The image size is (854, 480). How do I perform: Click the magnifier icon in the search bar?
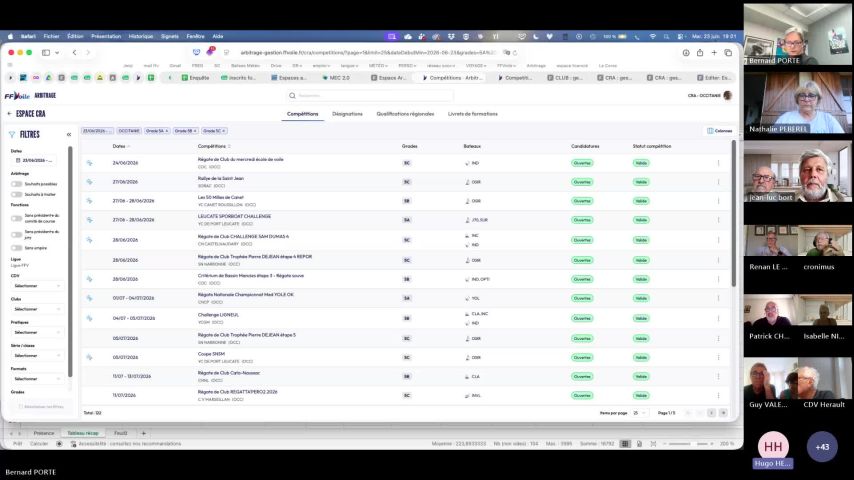(x=292, y=95)
